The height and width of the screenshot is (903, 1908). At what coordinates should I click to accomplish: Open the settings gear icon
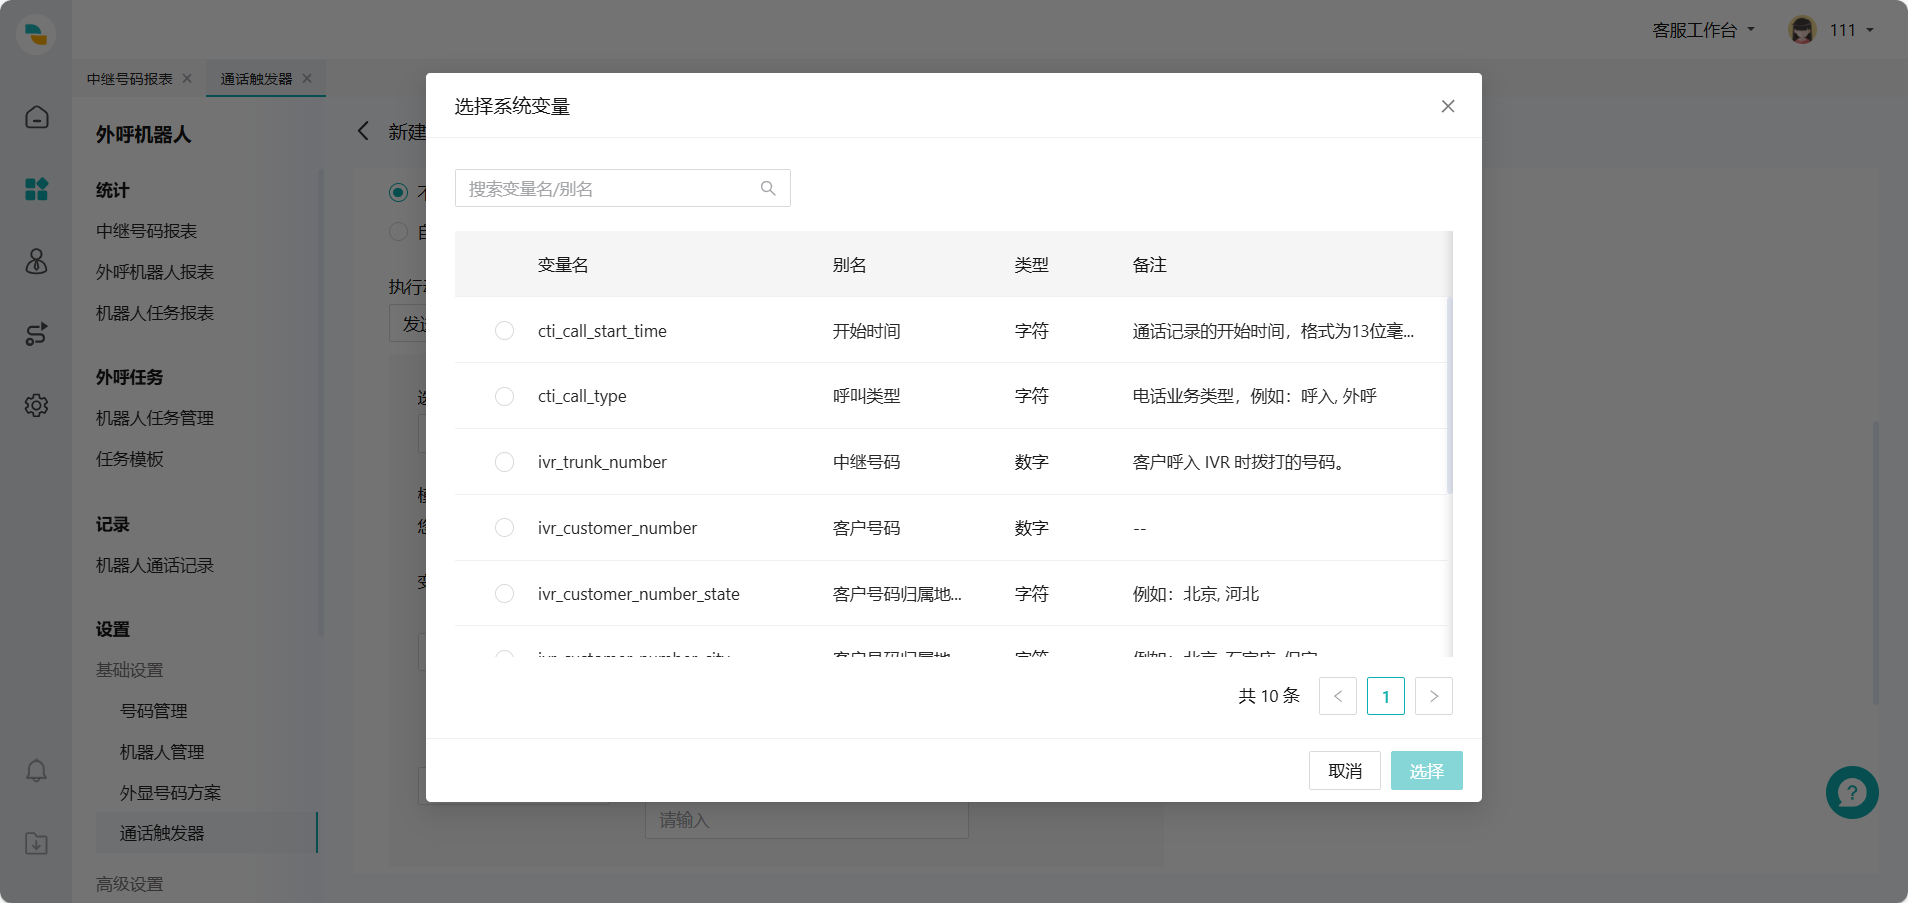36,405
